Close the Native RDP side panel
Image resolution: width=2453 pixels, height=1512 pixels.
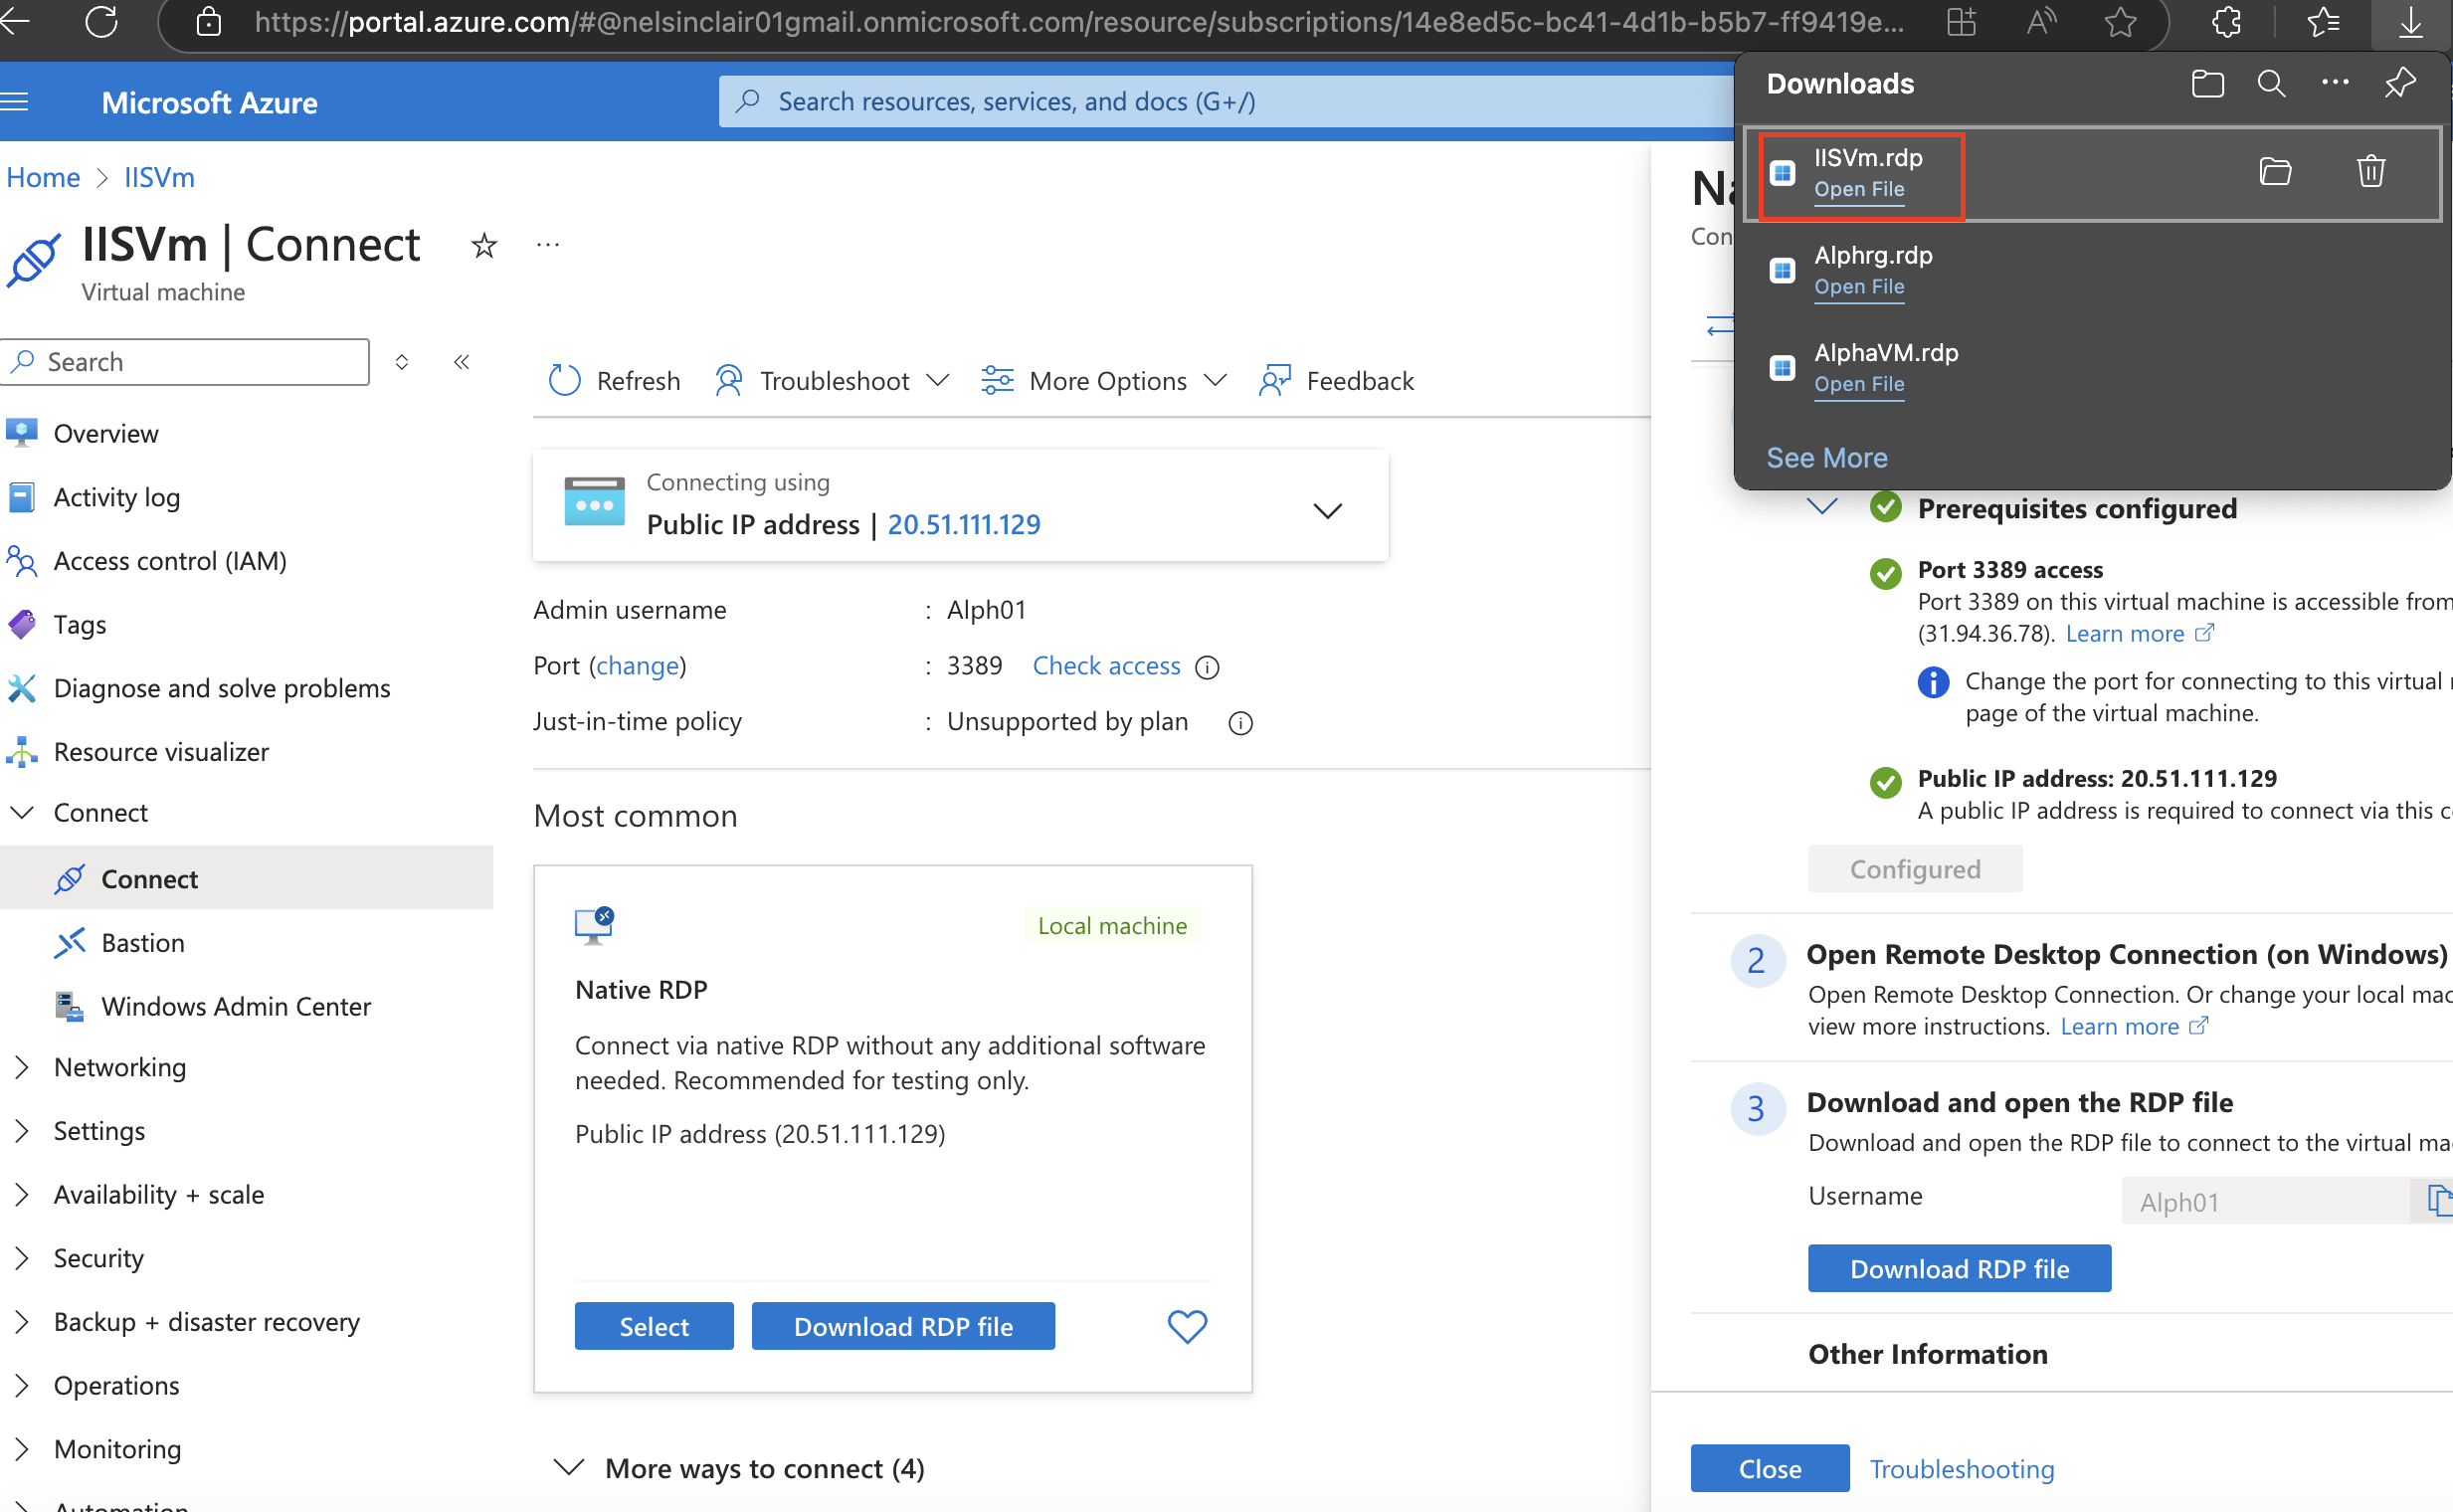coord(1769,1468)
